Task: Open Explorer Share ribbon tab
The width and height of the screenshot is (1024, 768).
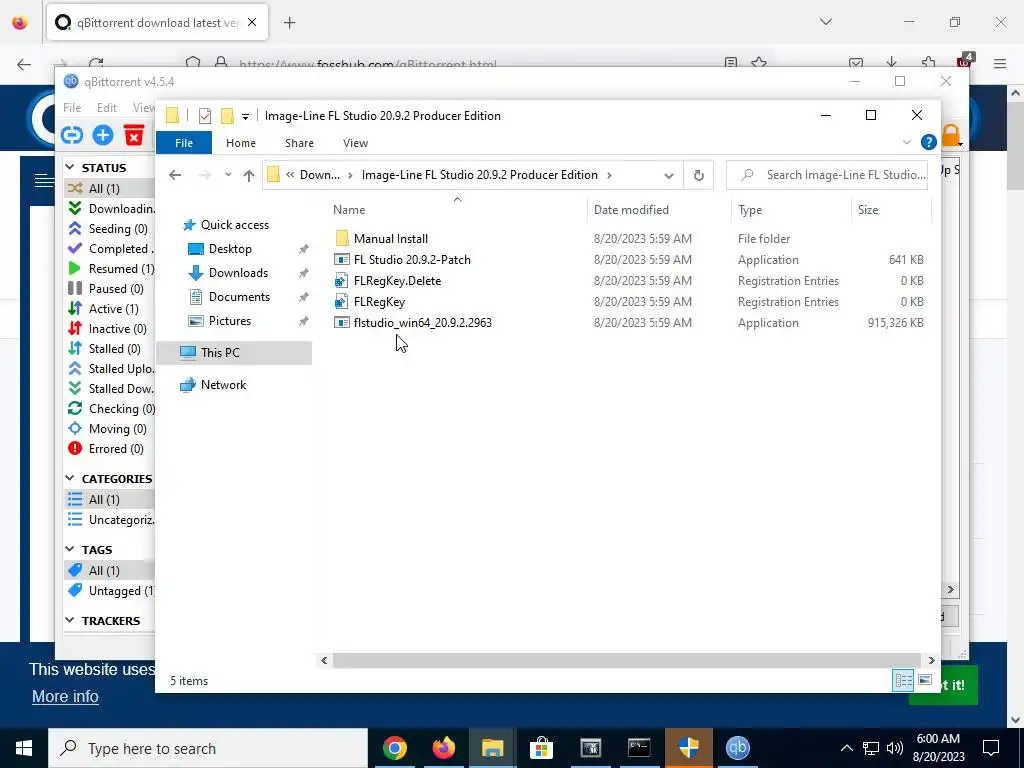Action: (299, 143)
